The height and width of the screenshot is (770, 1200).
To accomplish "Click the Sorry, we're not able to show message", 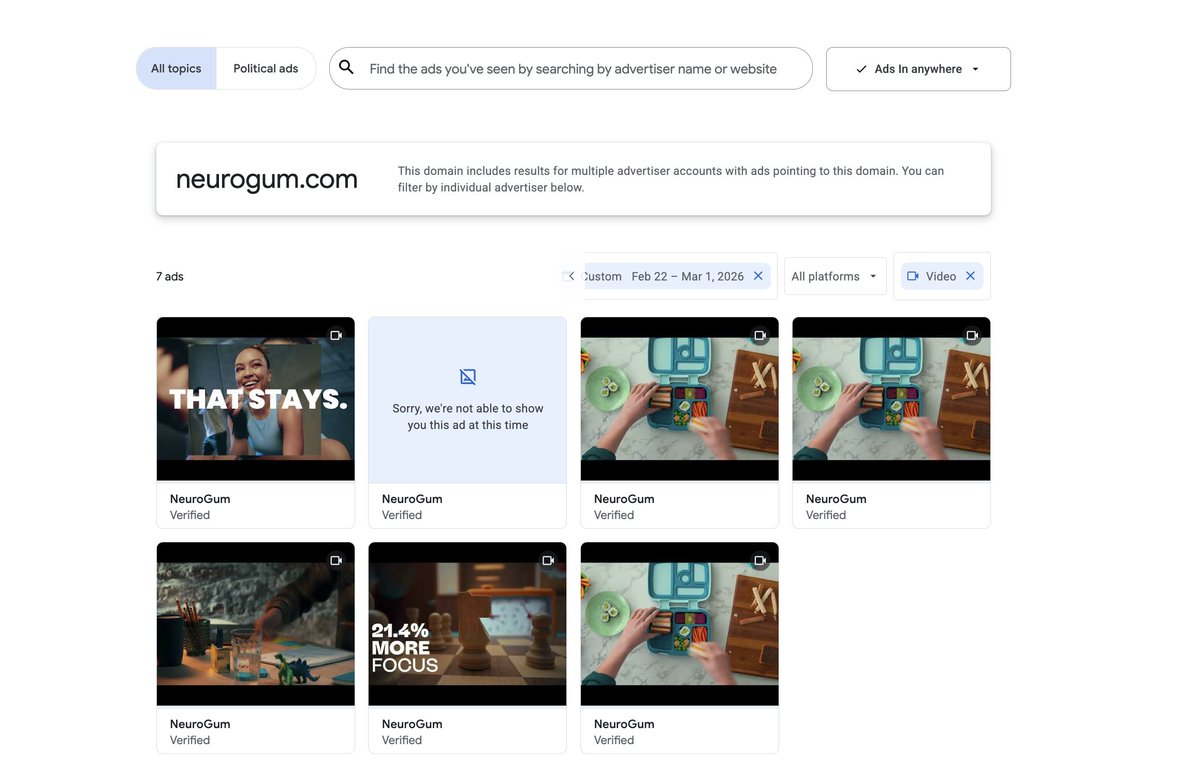I will pyautogui.click(x=468, y=417).
